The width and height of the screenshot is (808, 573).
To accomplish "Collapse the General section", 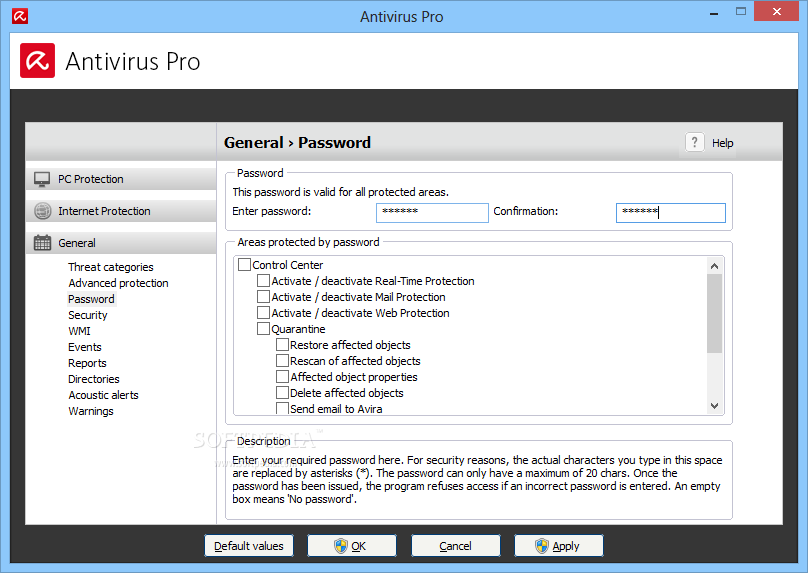I will tap(121, 243).
